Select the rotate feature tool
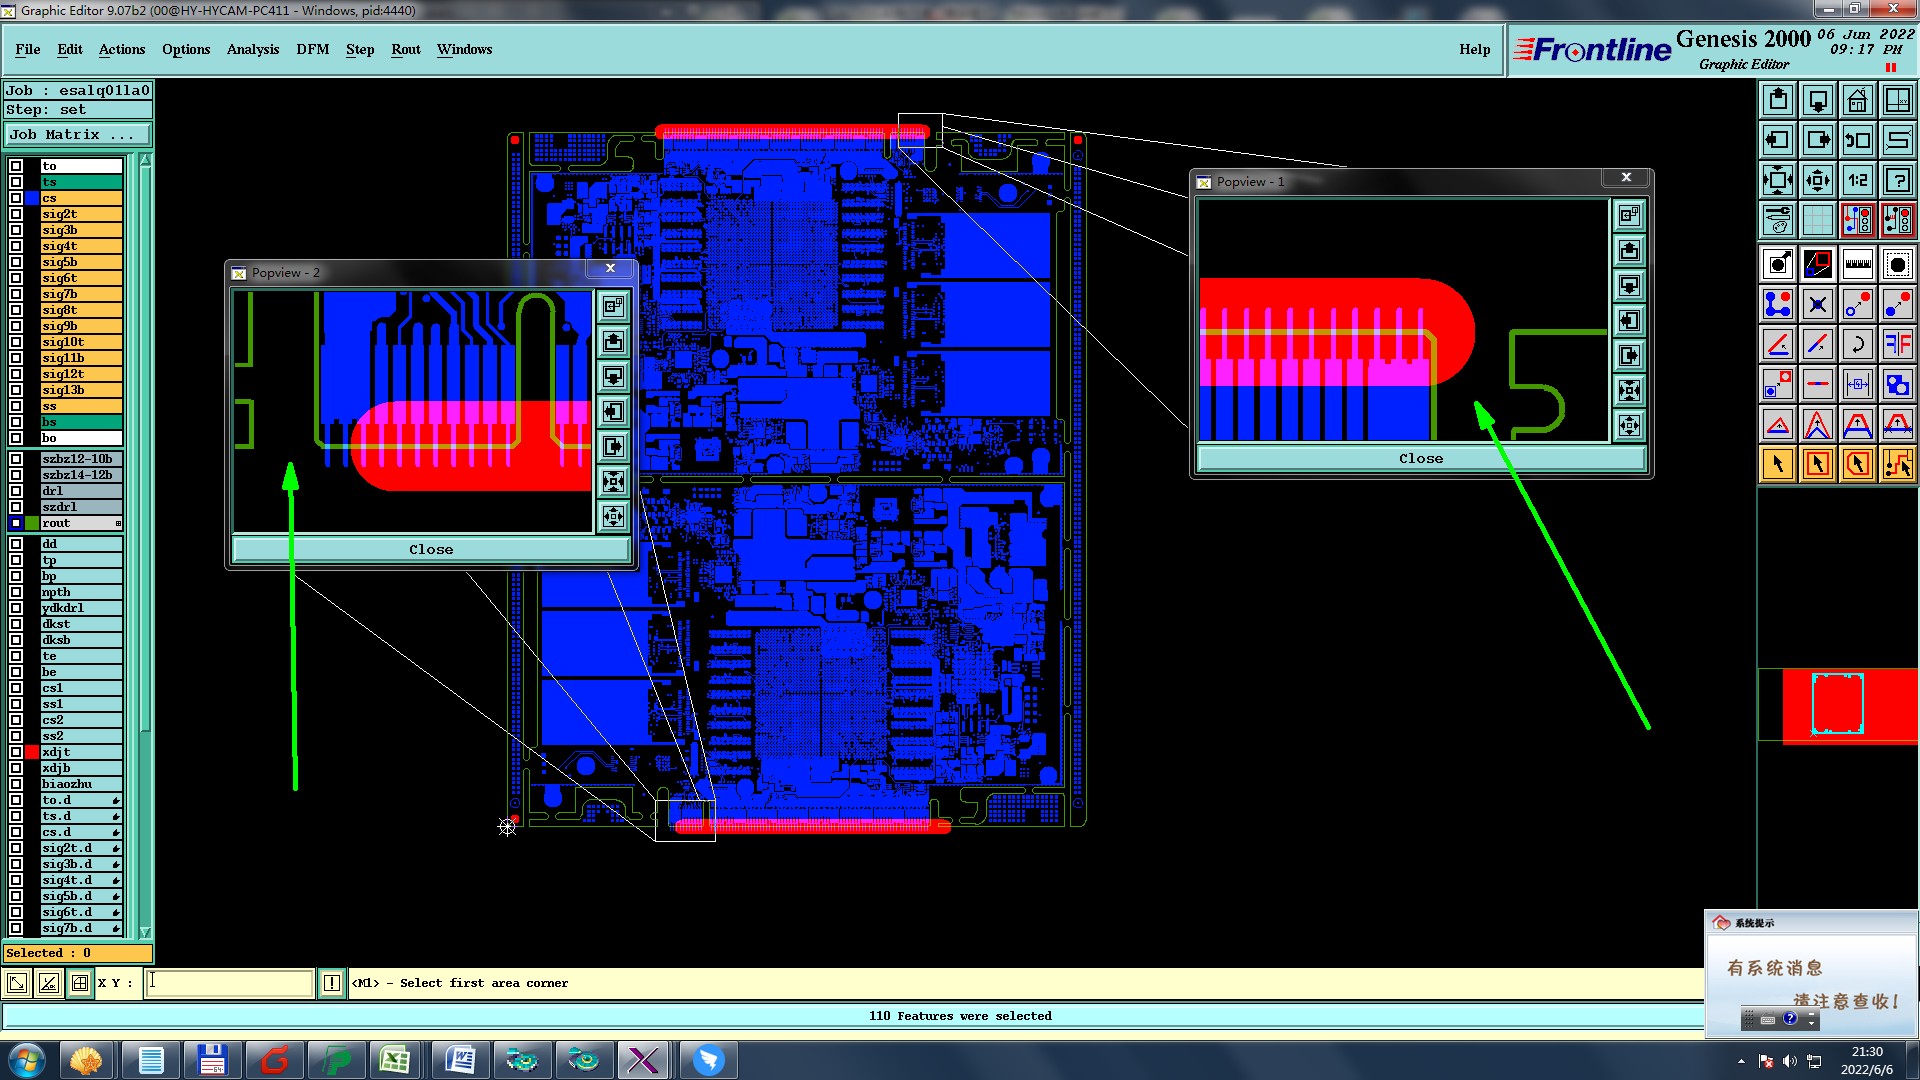 tap(1857, 344)
